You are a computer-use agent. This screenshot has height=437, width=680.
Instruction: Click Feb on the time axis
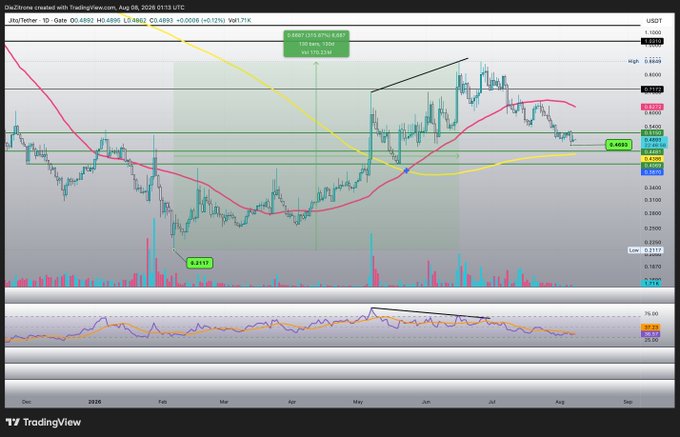(163, 402)
